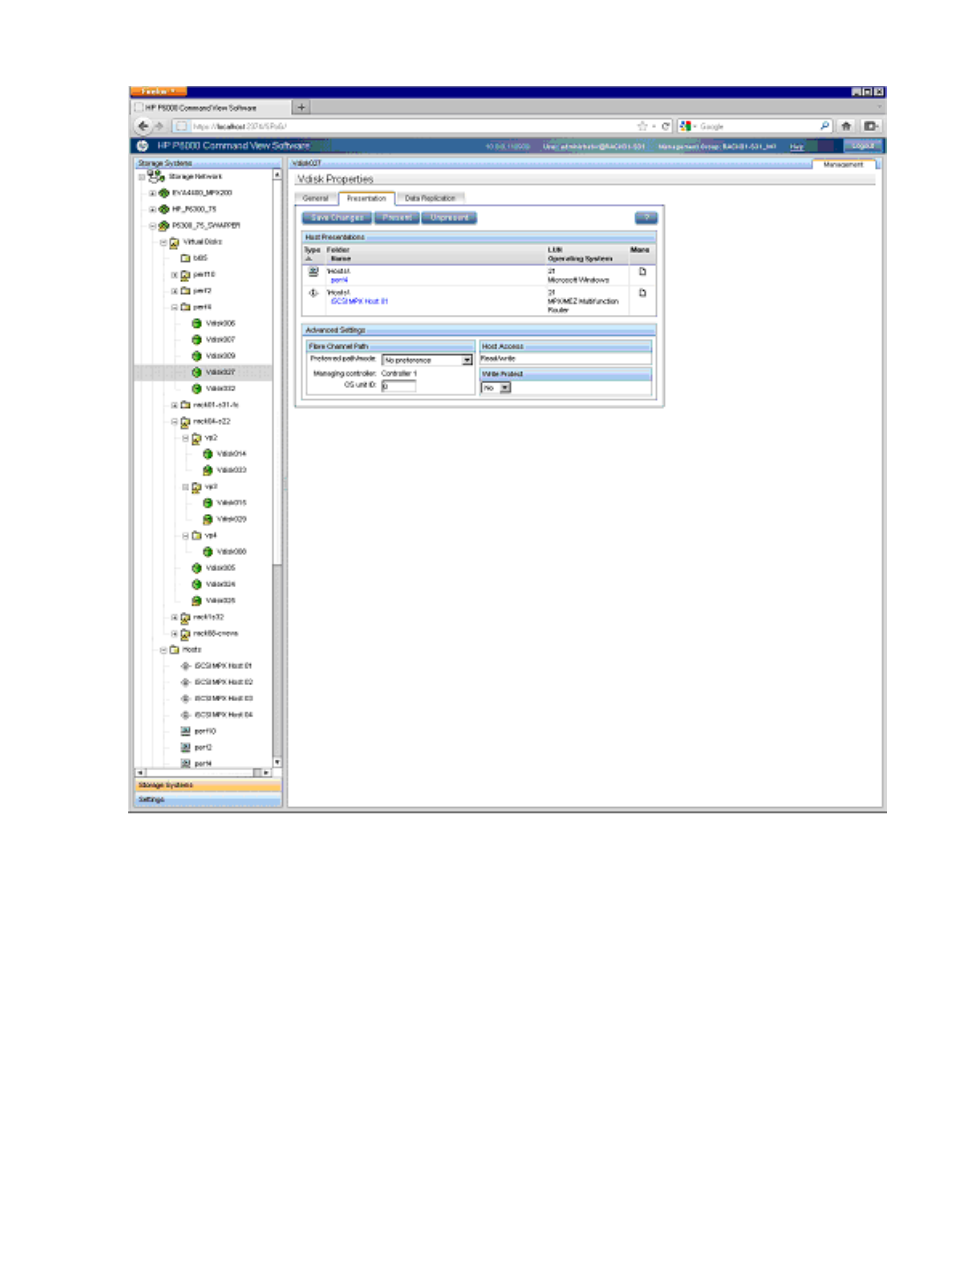Click the iSCSI MPX Host 02 icon
This screenshot has height=1270, width=954.
[186, 682]
